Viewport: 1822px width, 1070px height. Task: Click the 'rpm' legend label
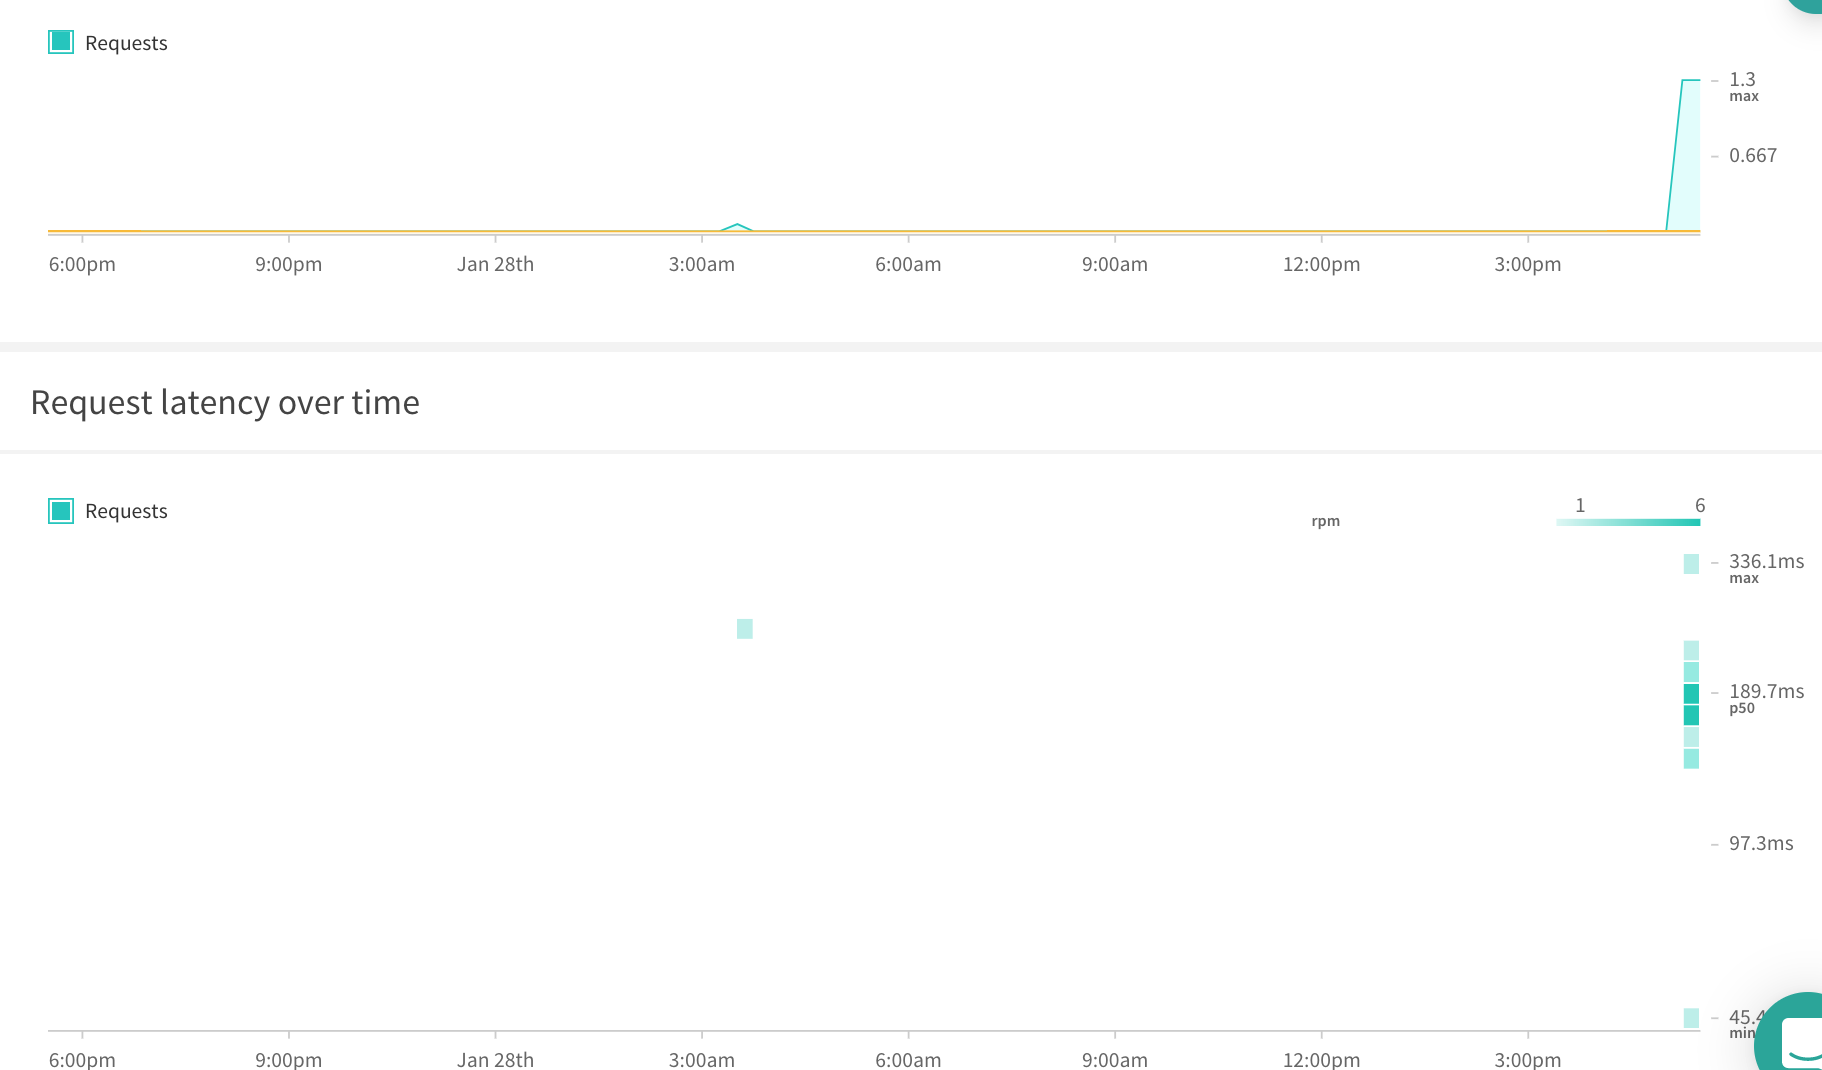(x=1325, y=521)
